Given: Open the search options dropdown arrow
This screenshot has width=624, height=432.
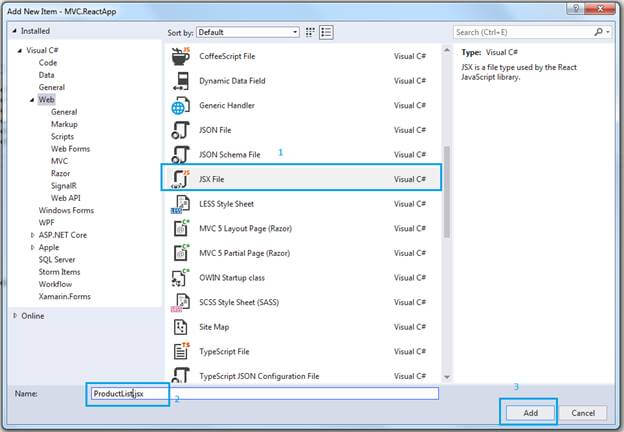Looking at the screenshot, I should tap(607, 33).
